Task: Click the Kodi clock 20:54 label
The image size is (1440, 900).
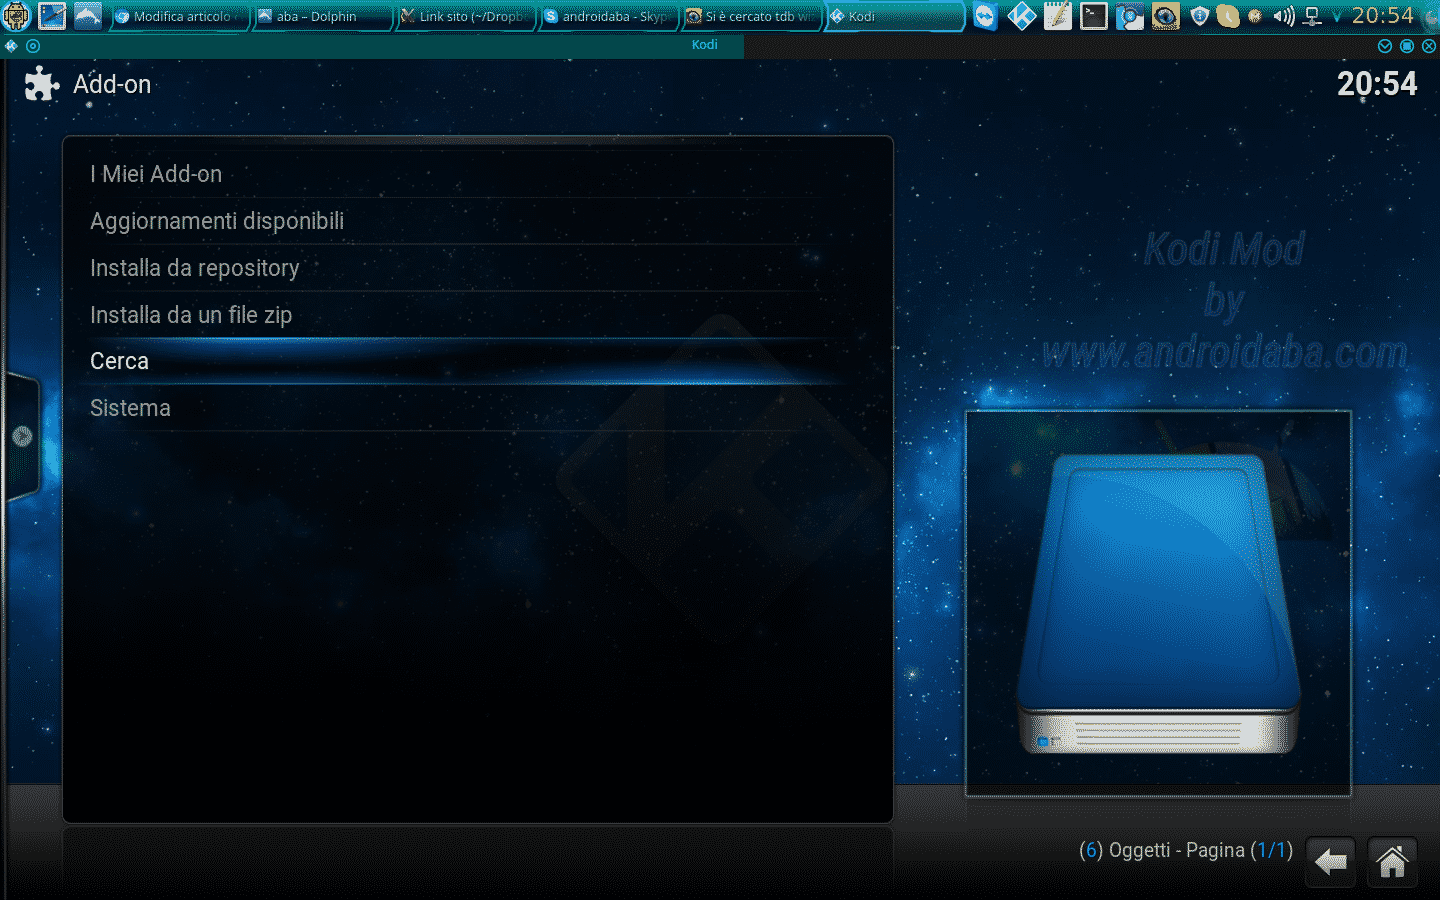Action: [x=1377, y=84]
